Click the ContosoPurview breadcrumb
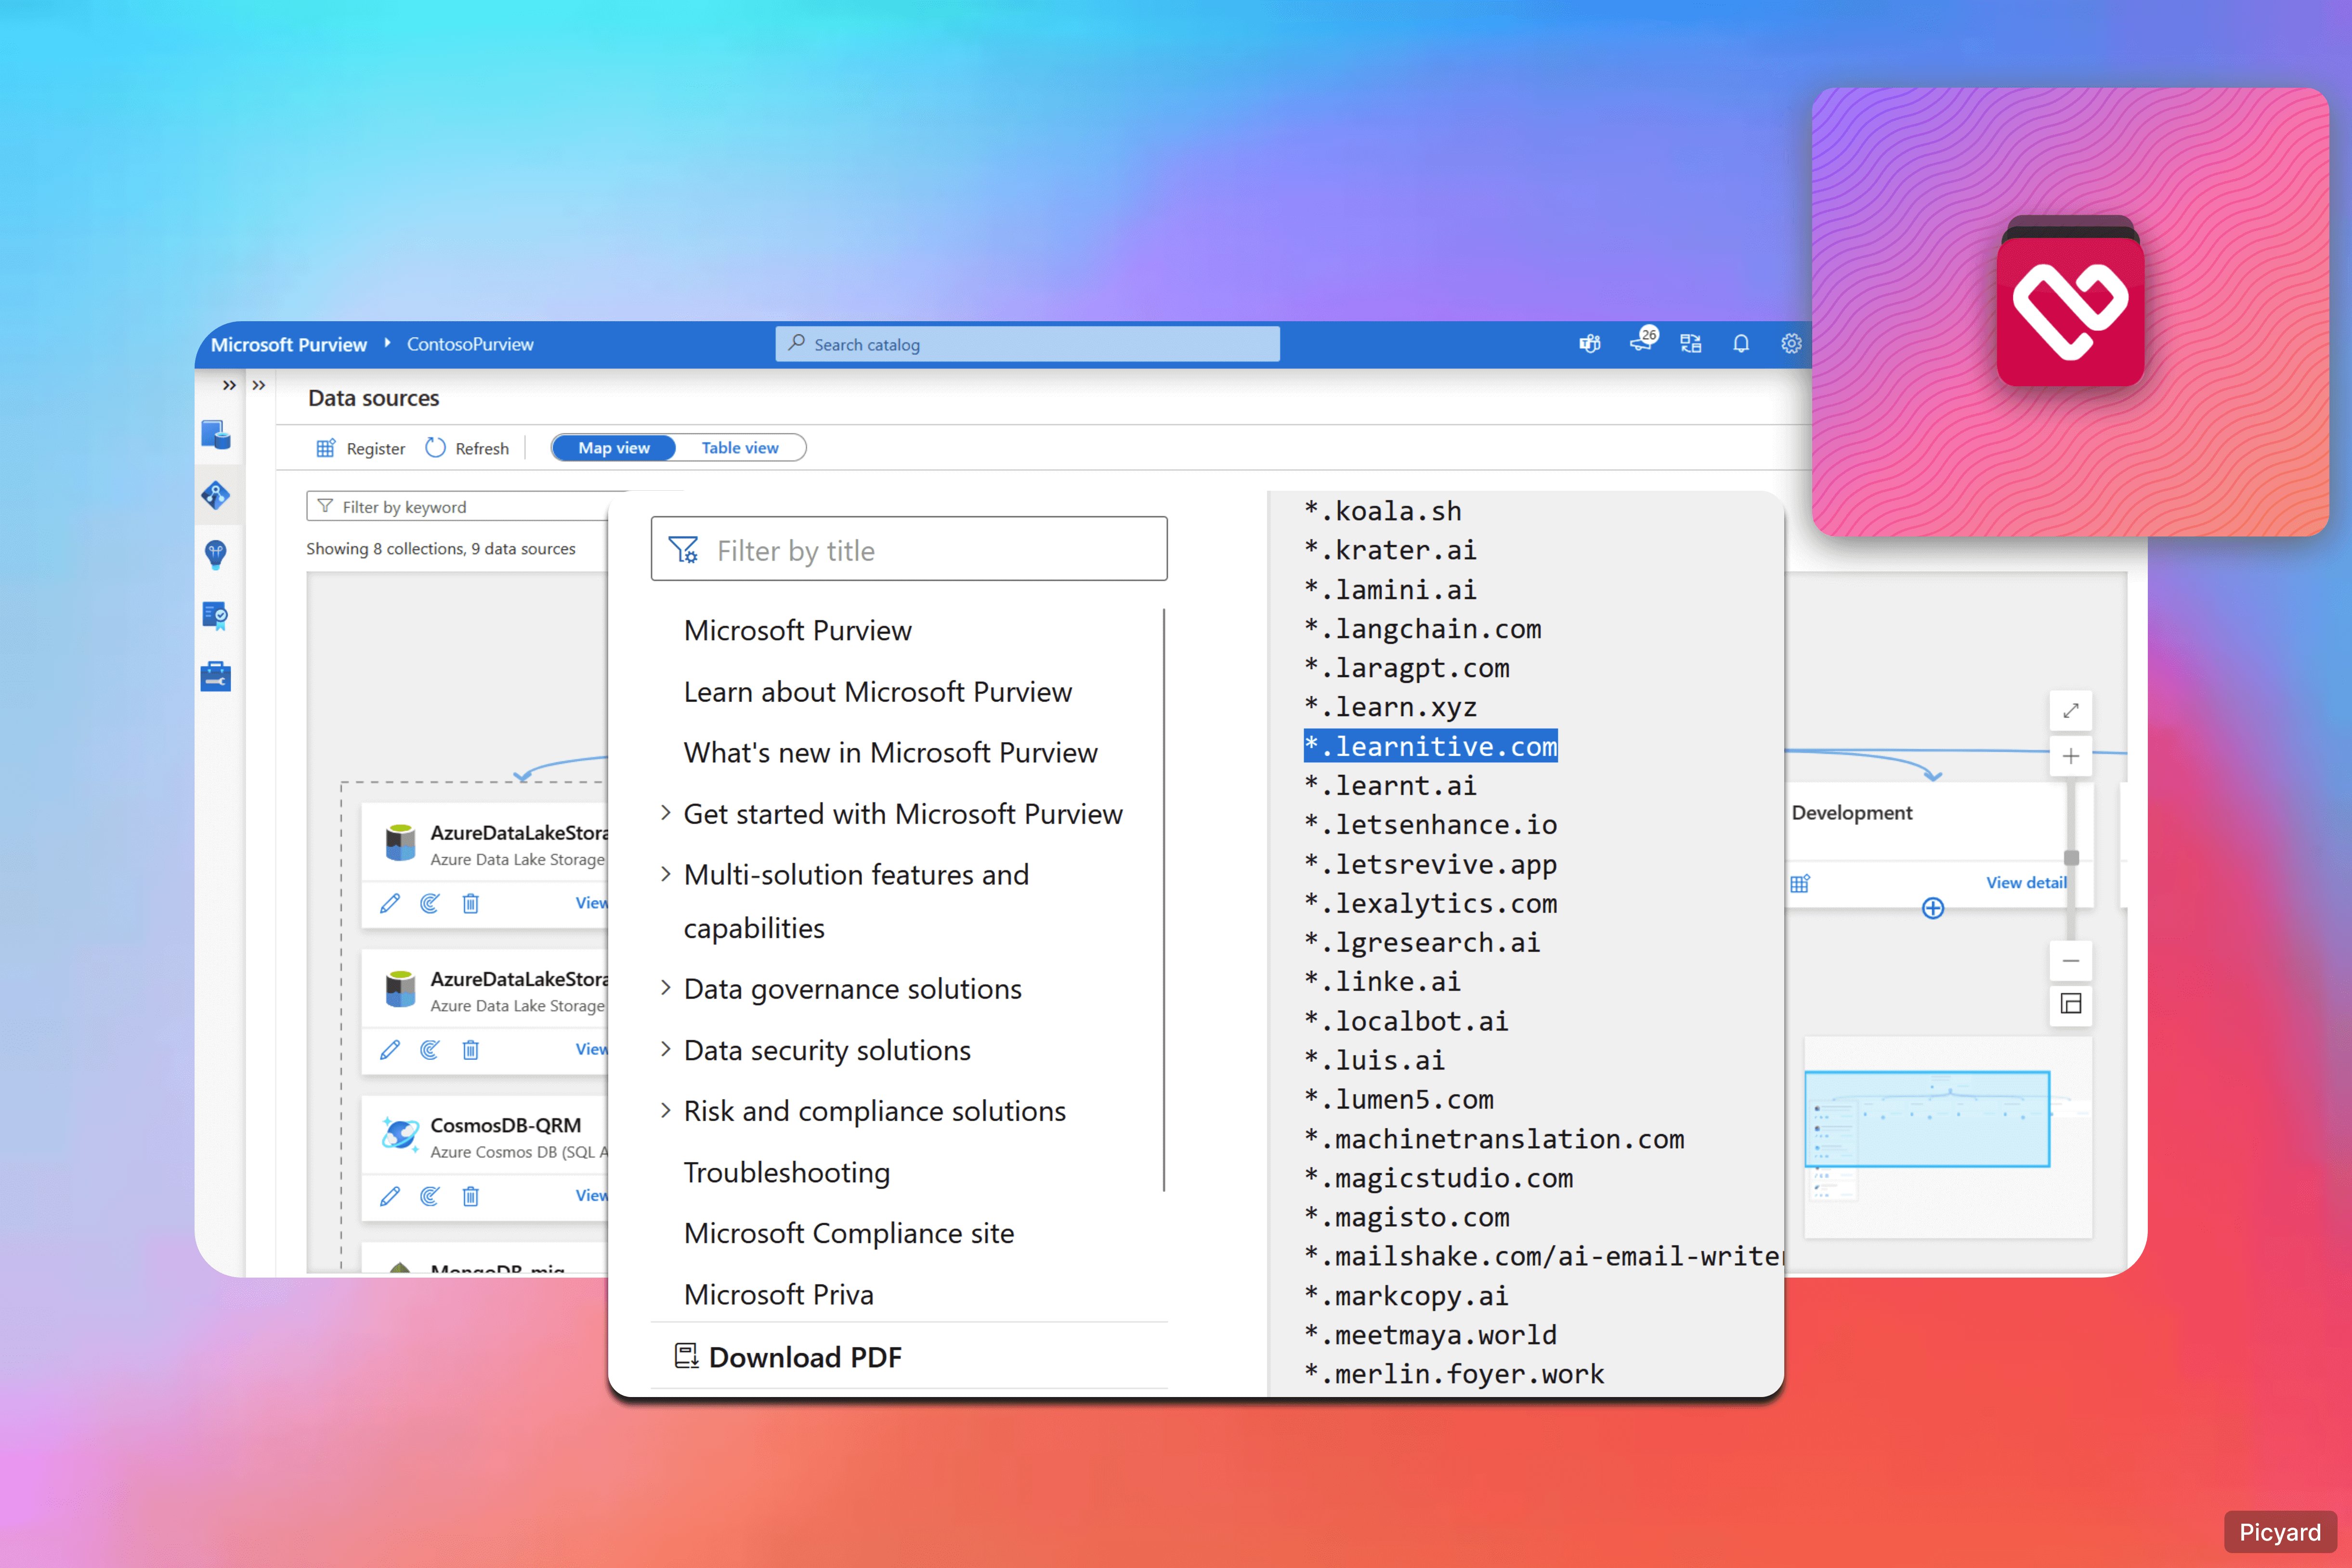The width and height of the screenshot is (2352, 1568). 470,344
